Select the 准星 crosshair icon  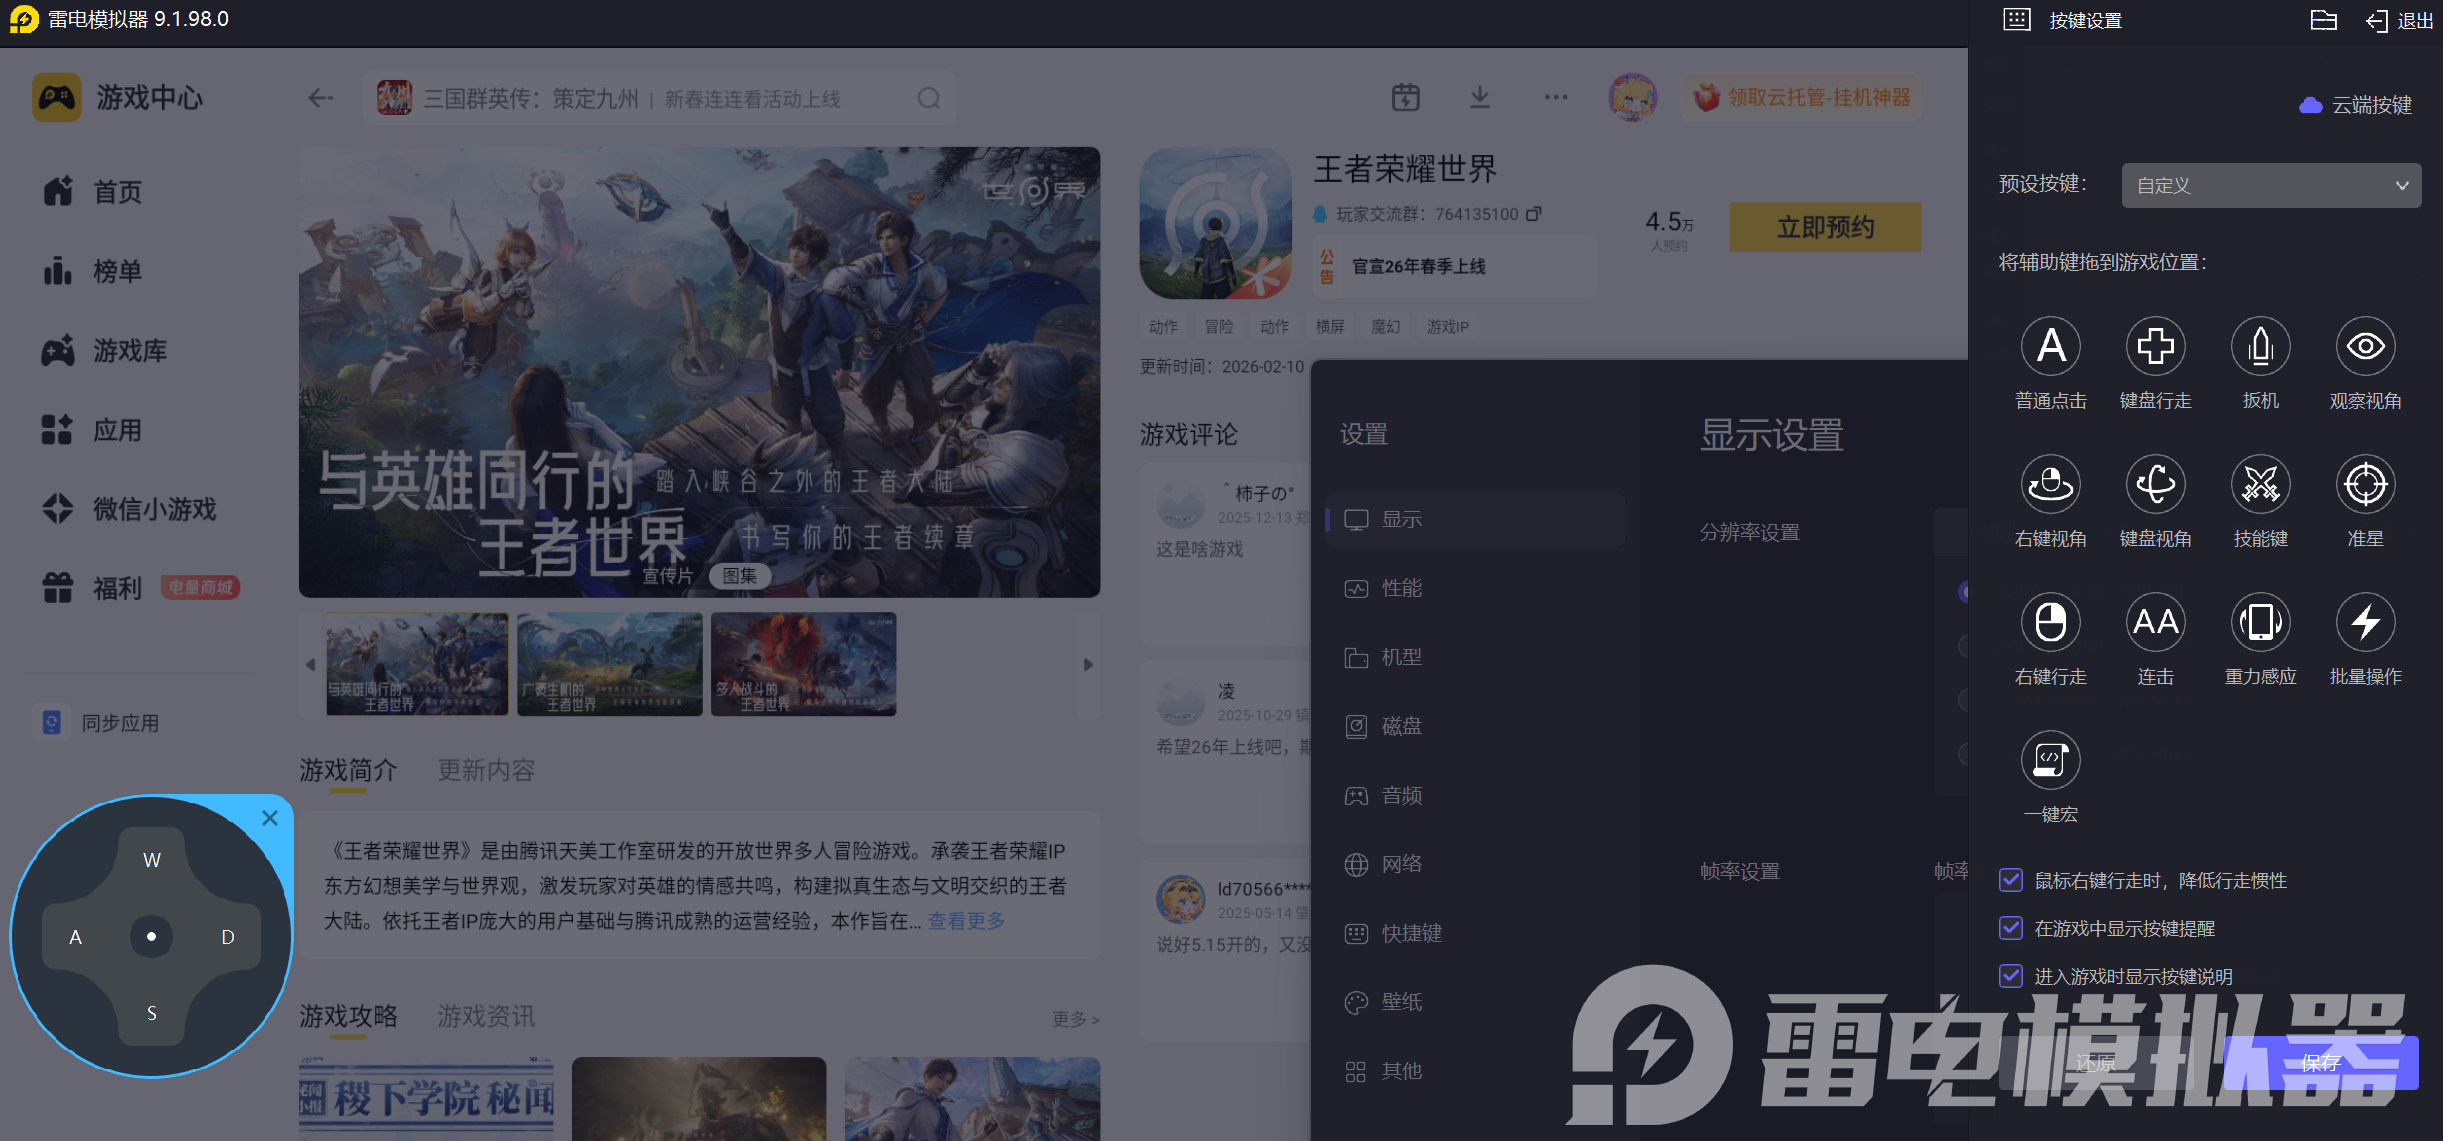pyautogui.click(x=2365, y=485)
